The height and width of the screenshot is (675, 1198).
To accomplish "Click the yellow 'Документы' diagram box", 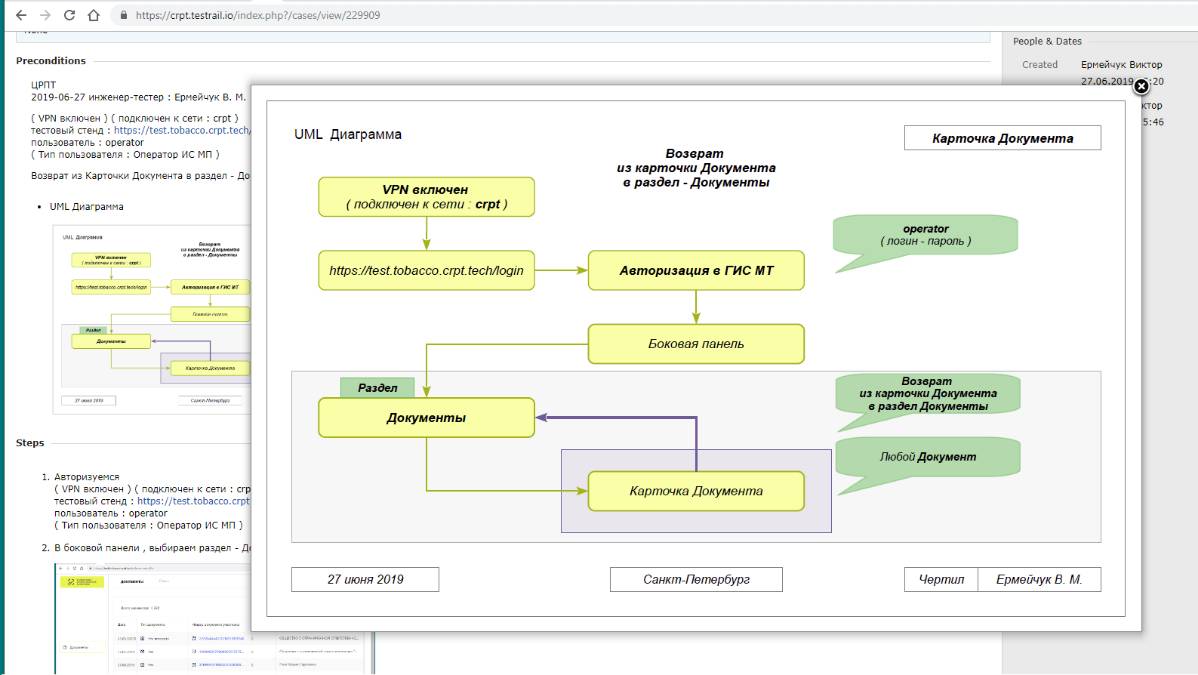I will (x=426, y=418).
